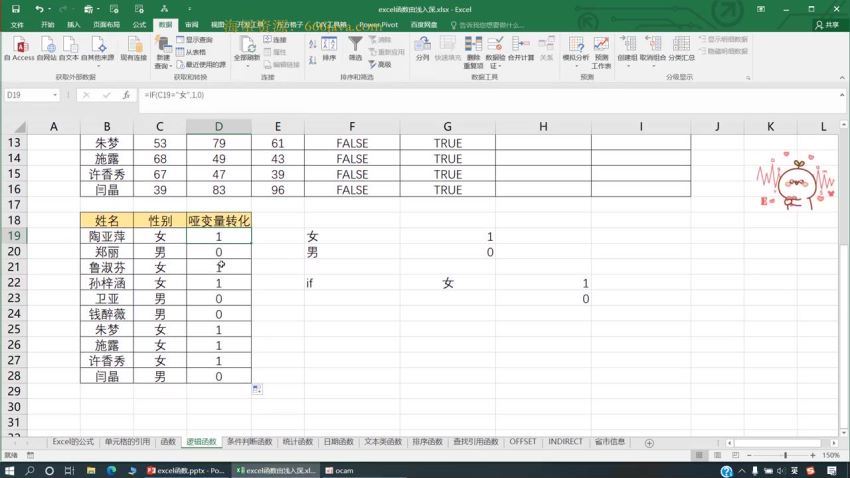Viewport: 850px width, 478px height.
Task: Open the auto fill options button below D28
Action: point(257,389)
